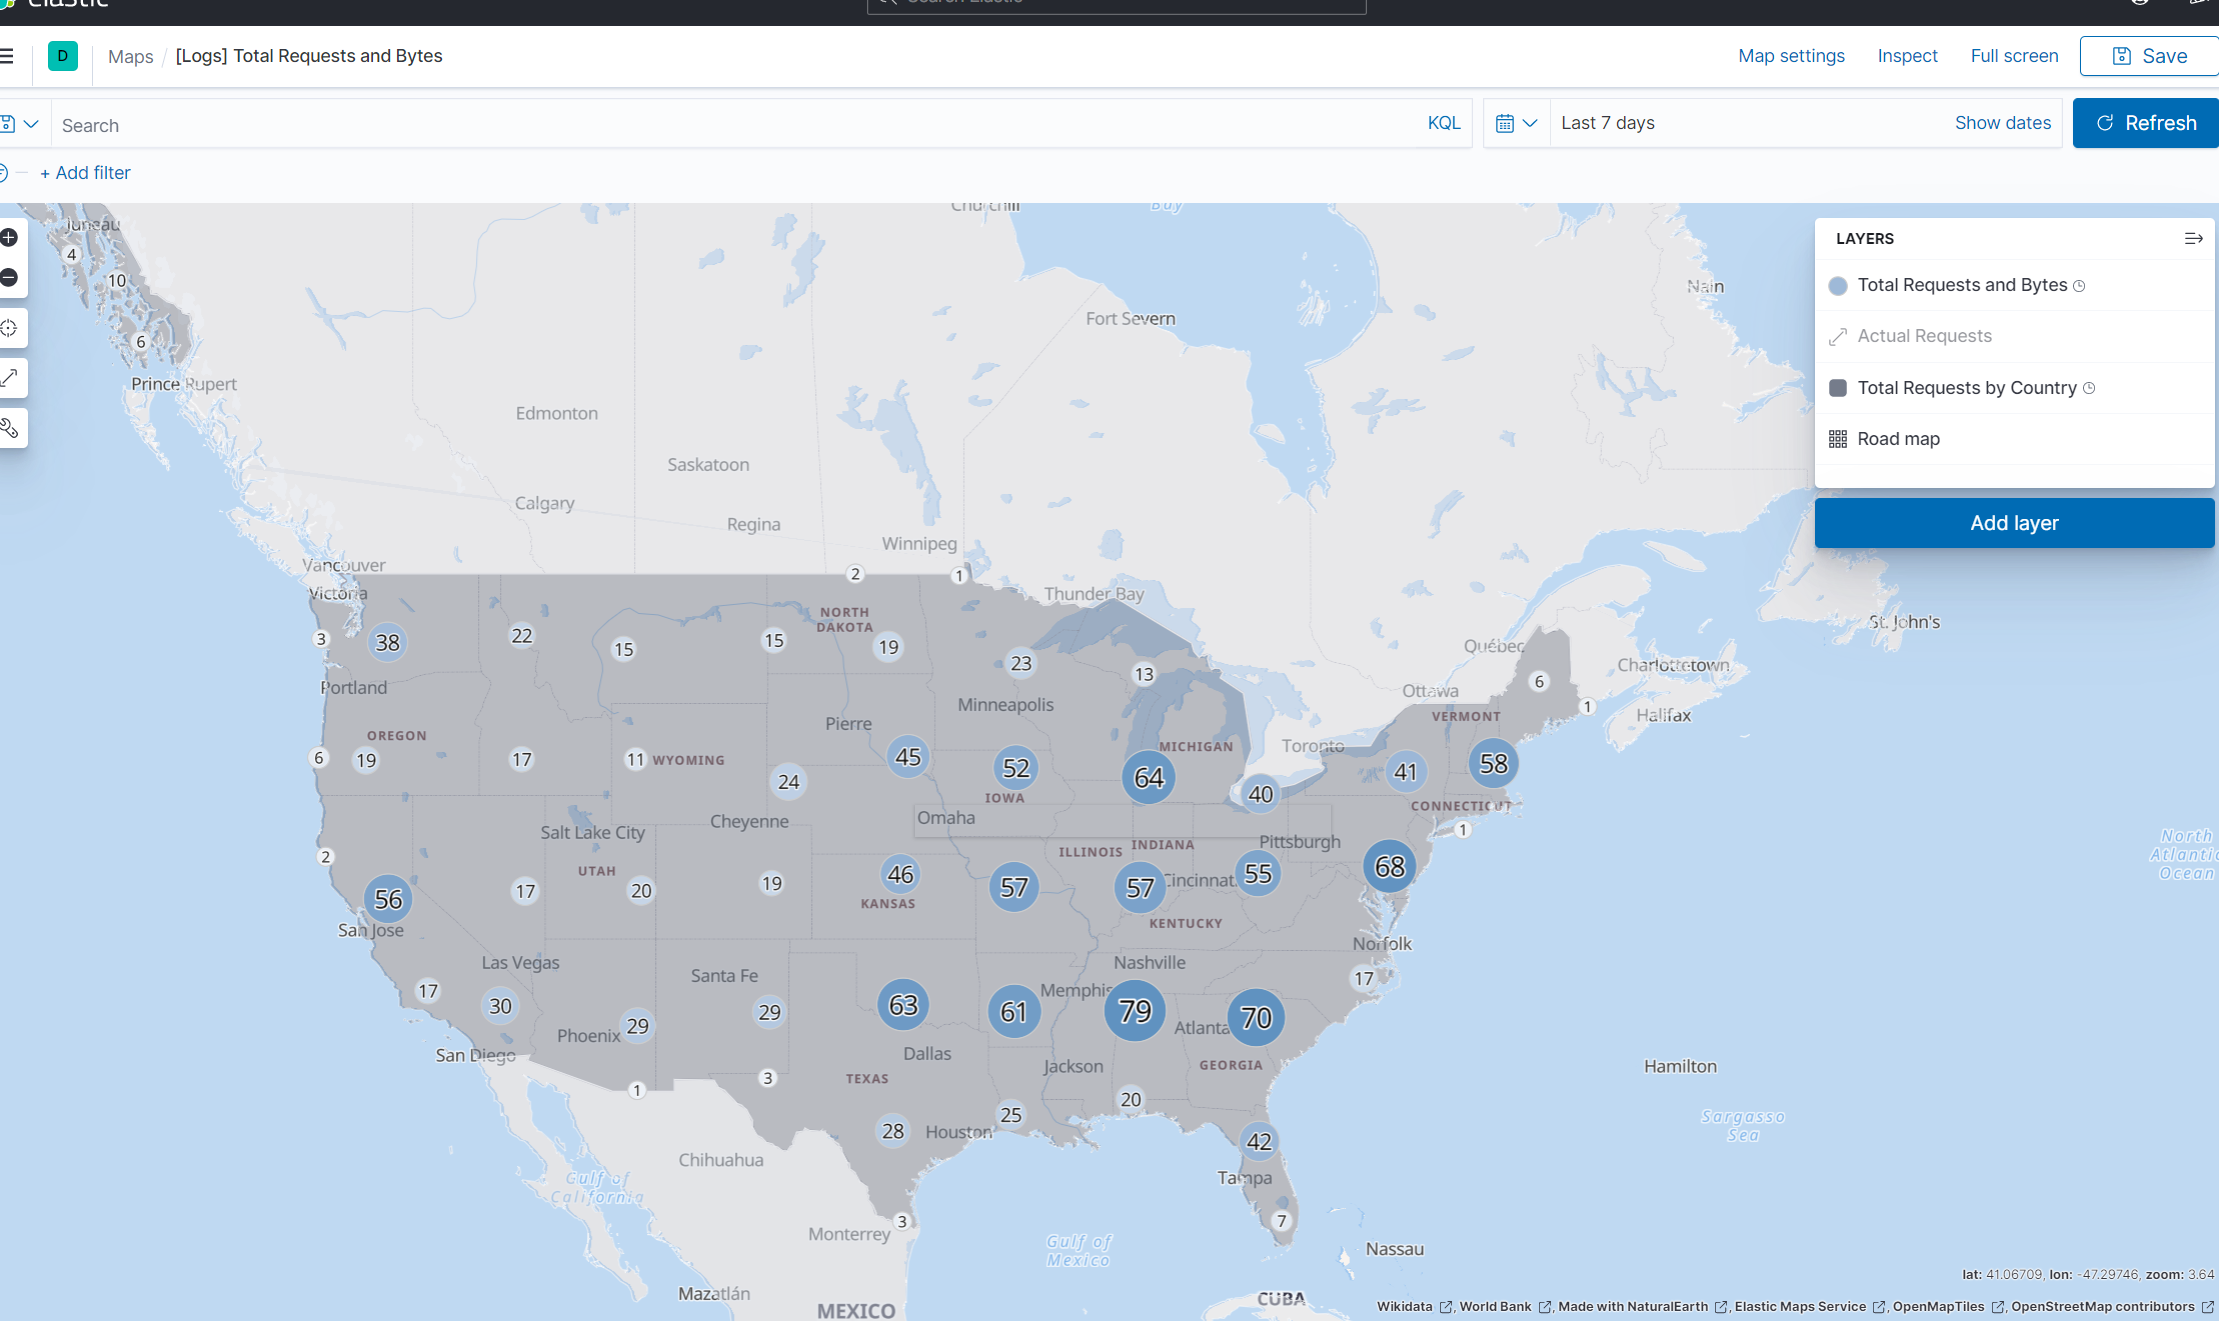Switch to Full screen mode
2219x1321 pixels.
[x=2014, y=56]
